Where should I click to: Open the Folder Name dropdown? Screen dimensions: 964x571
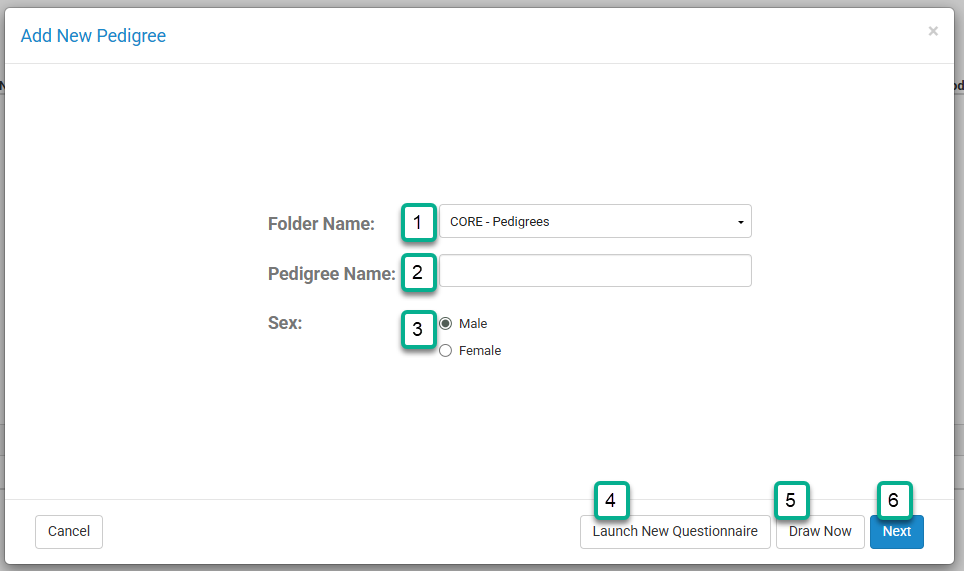click(x=594, y=222)
